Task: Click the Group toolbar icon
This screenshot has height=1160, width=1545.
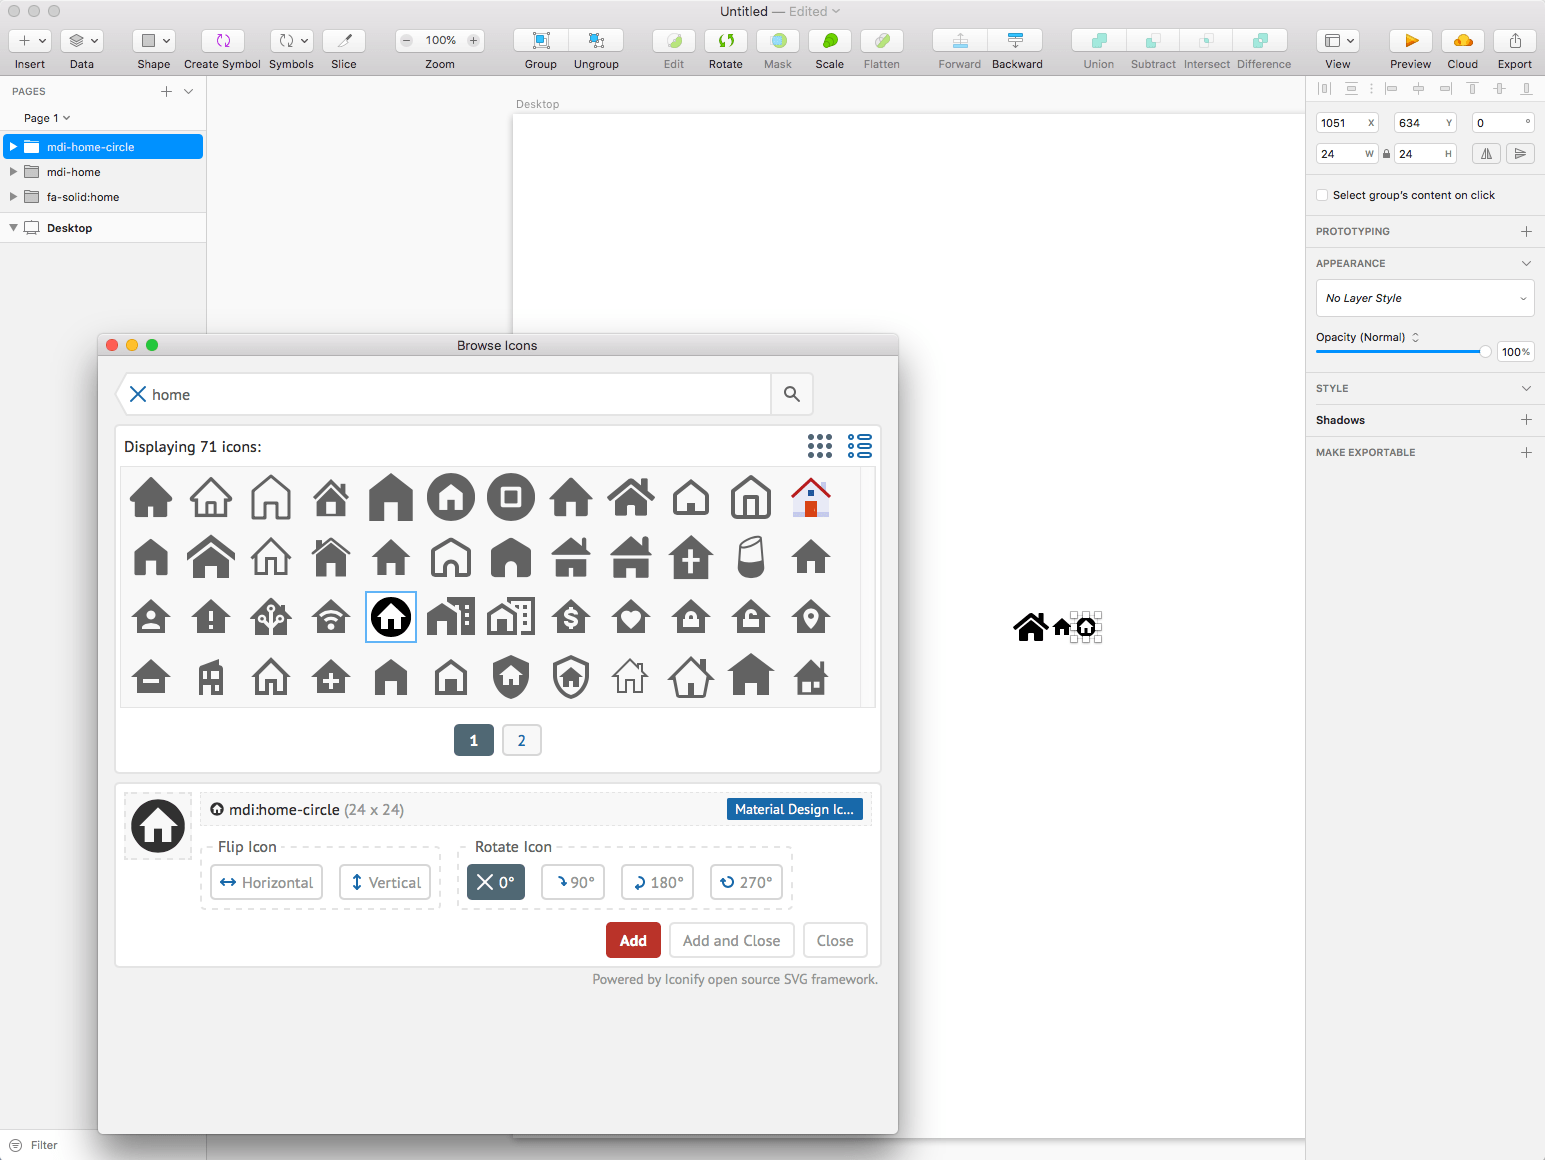Action: tap(541, 41)
